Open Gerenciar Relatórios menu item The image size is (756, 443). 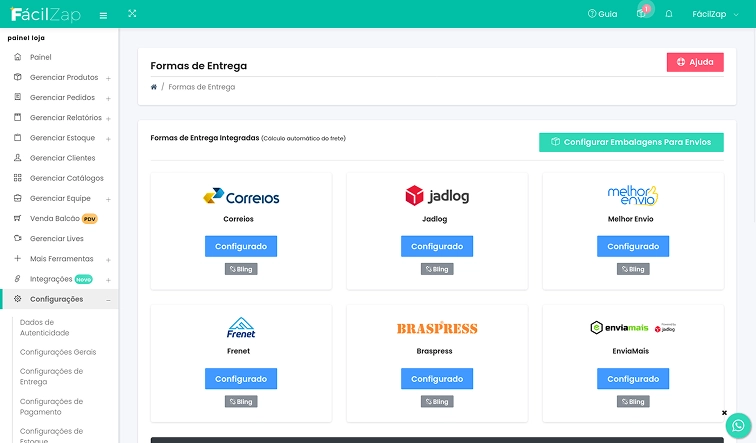(x=66, y=118)
